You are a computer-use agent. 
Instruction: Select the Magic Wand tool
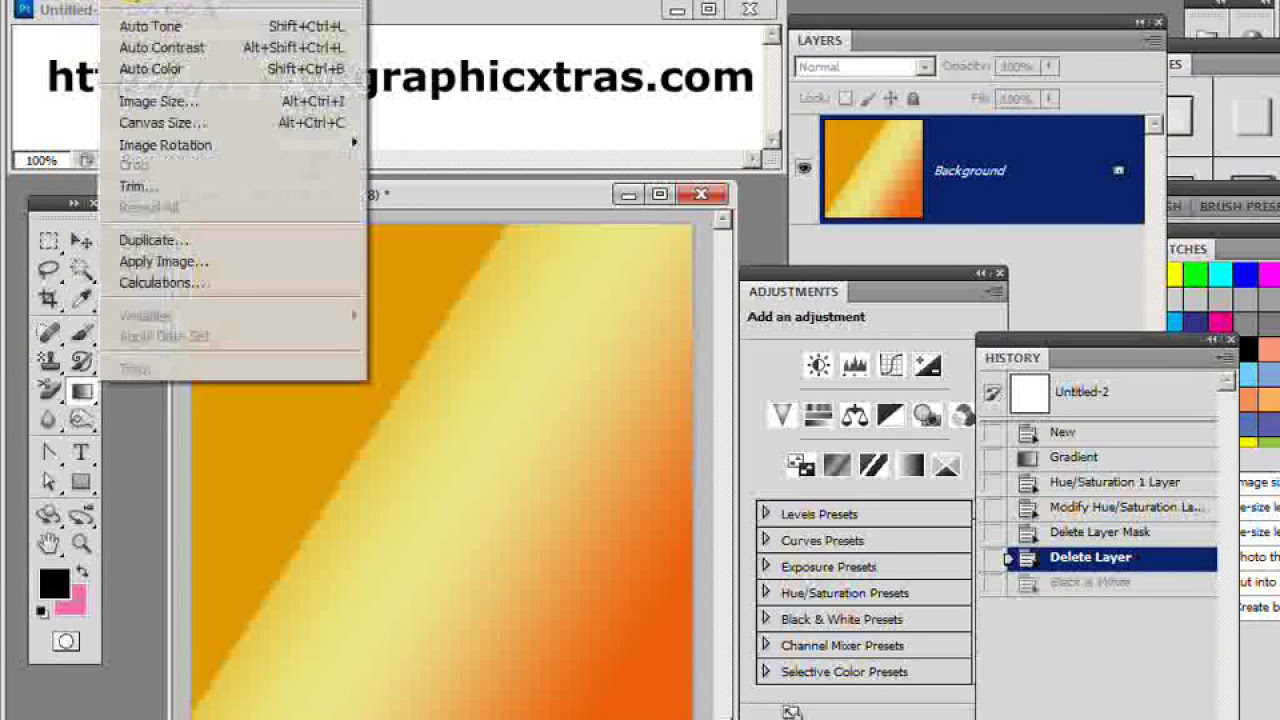[82, 269]
